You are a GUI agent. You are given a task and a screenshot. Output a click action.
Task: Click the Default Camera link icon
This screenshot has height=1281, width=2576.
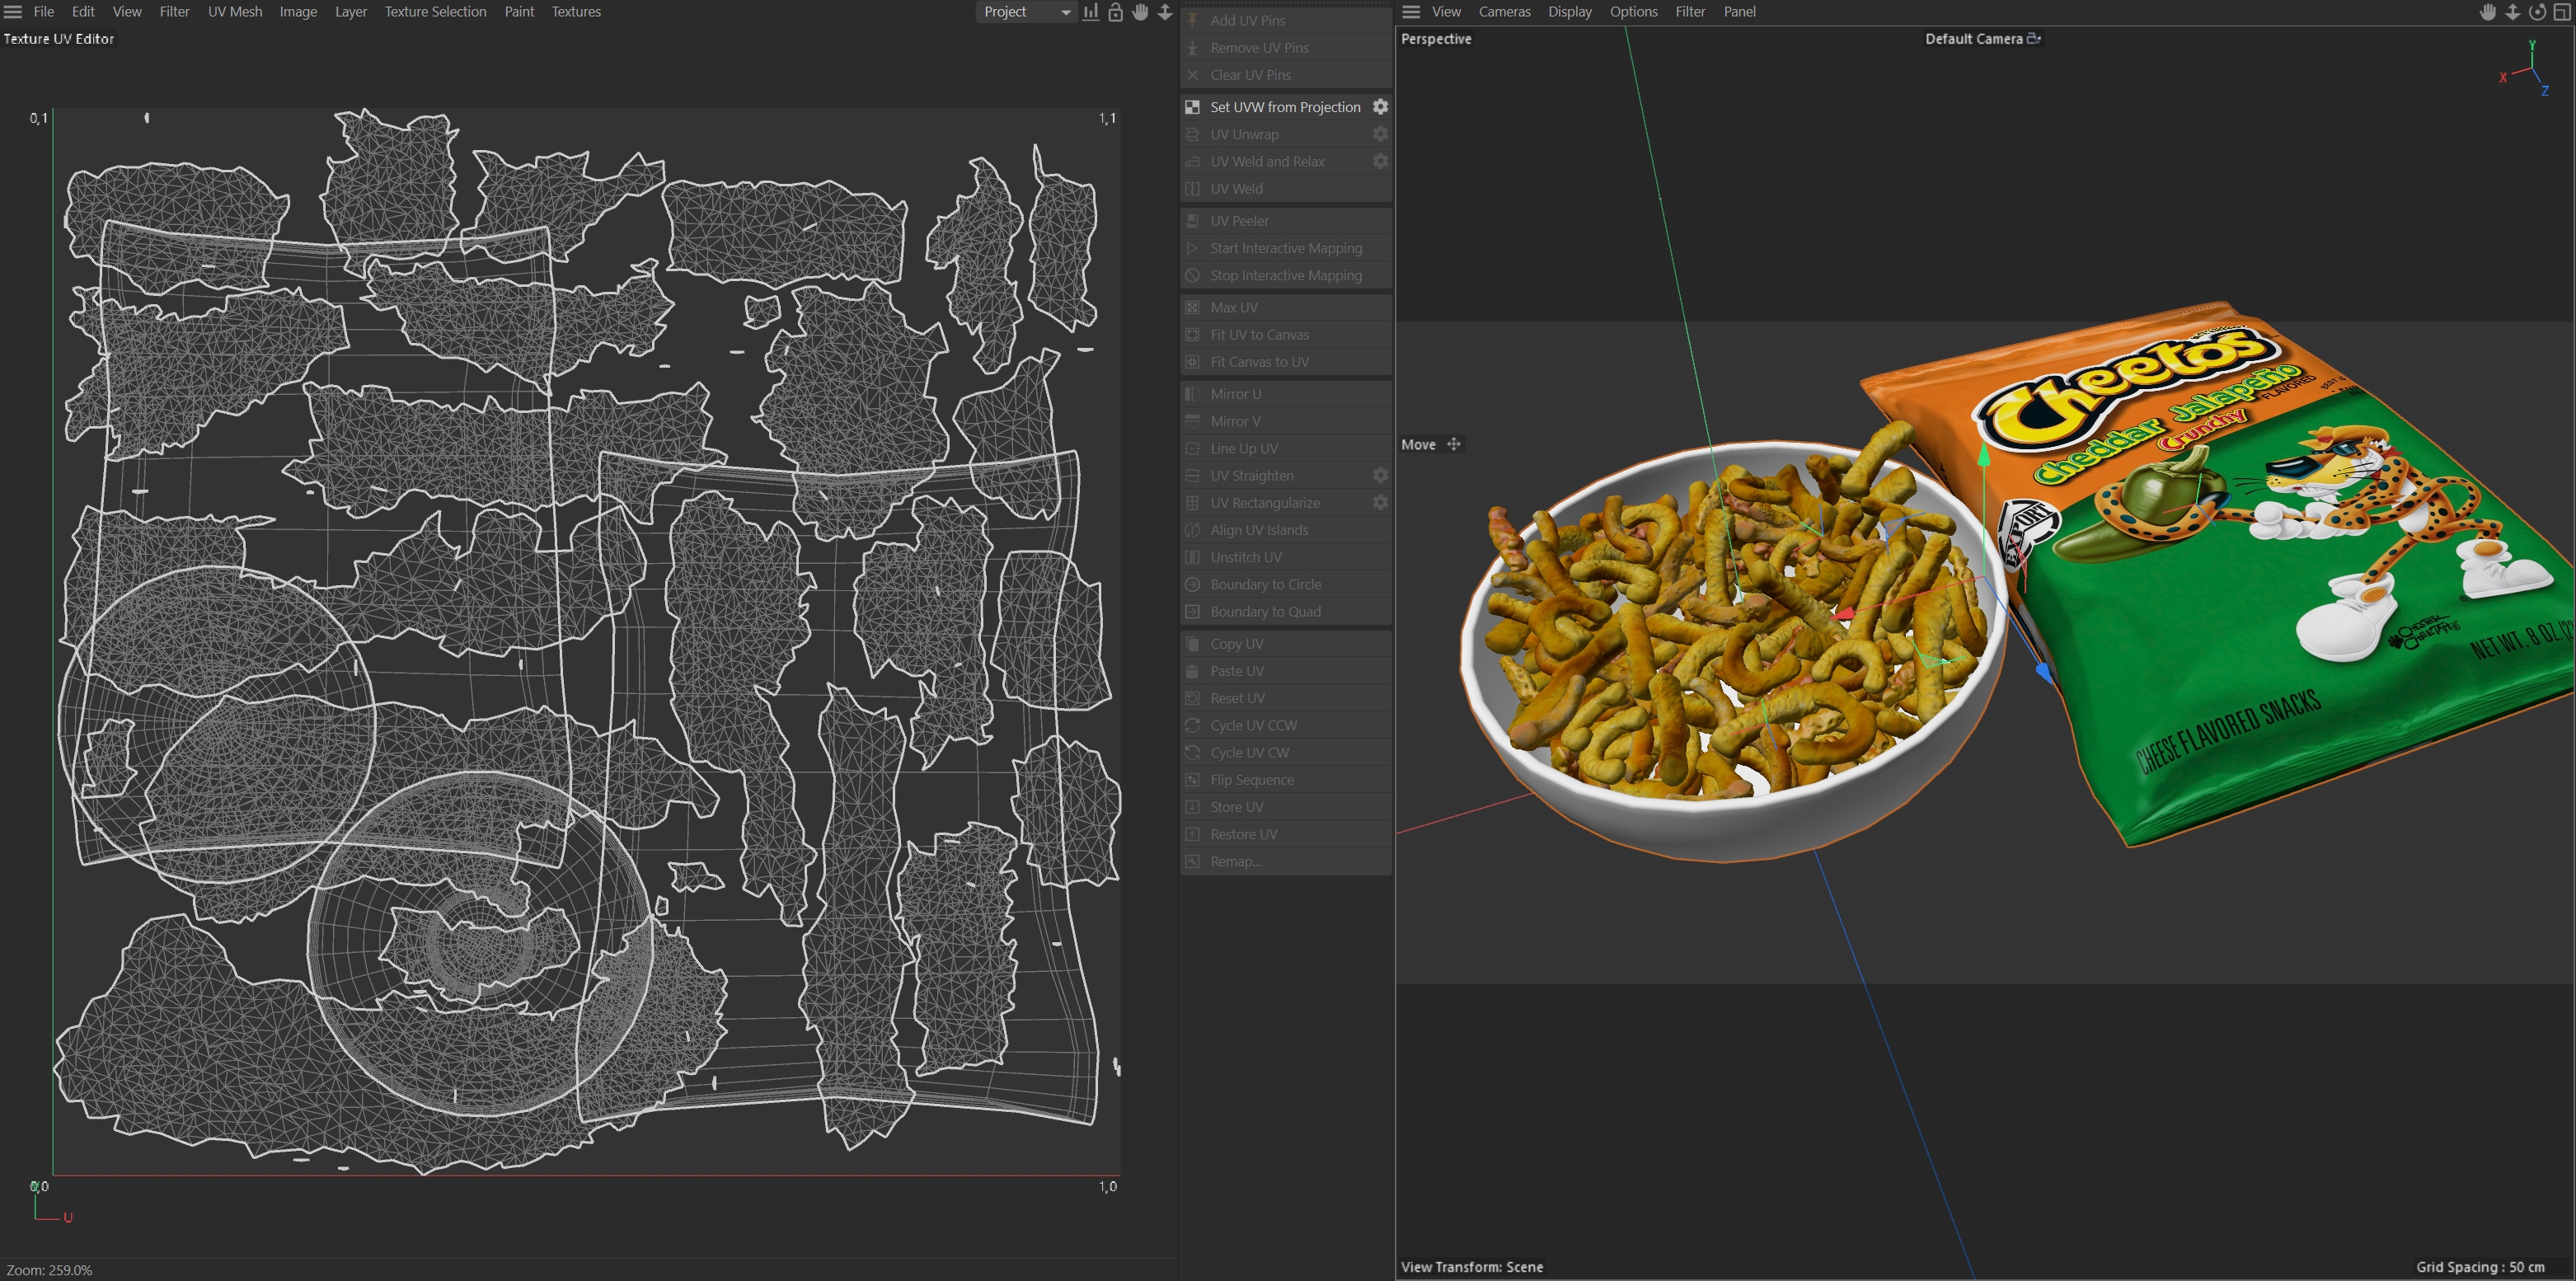pos(2033,39)
